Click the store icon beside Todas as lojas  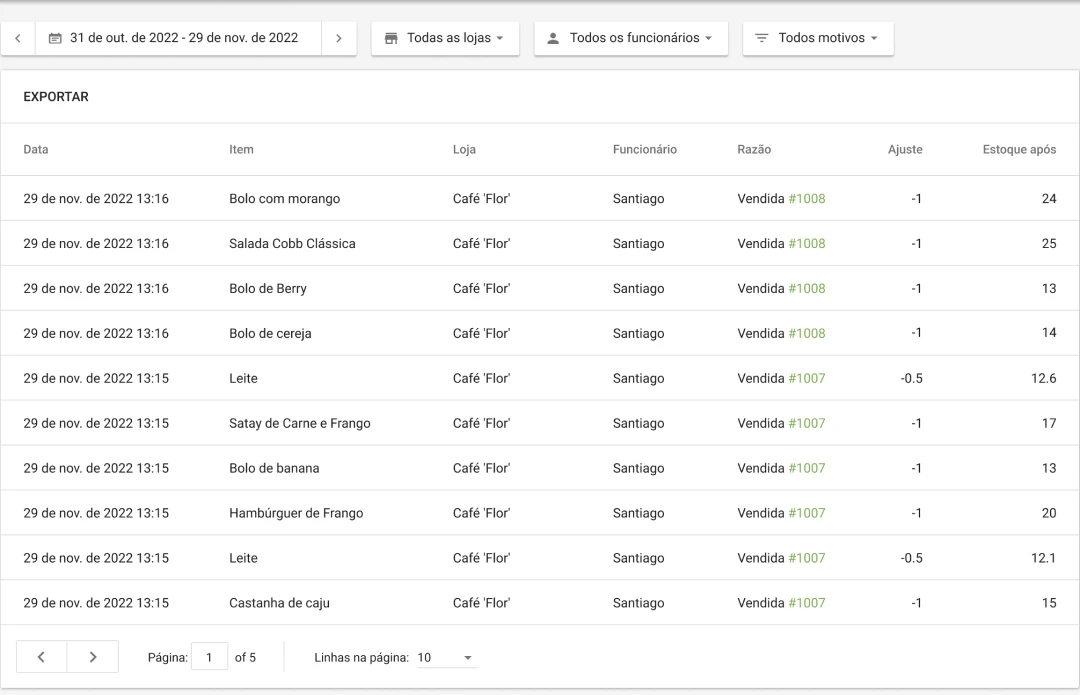[x=391, y=39]
